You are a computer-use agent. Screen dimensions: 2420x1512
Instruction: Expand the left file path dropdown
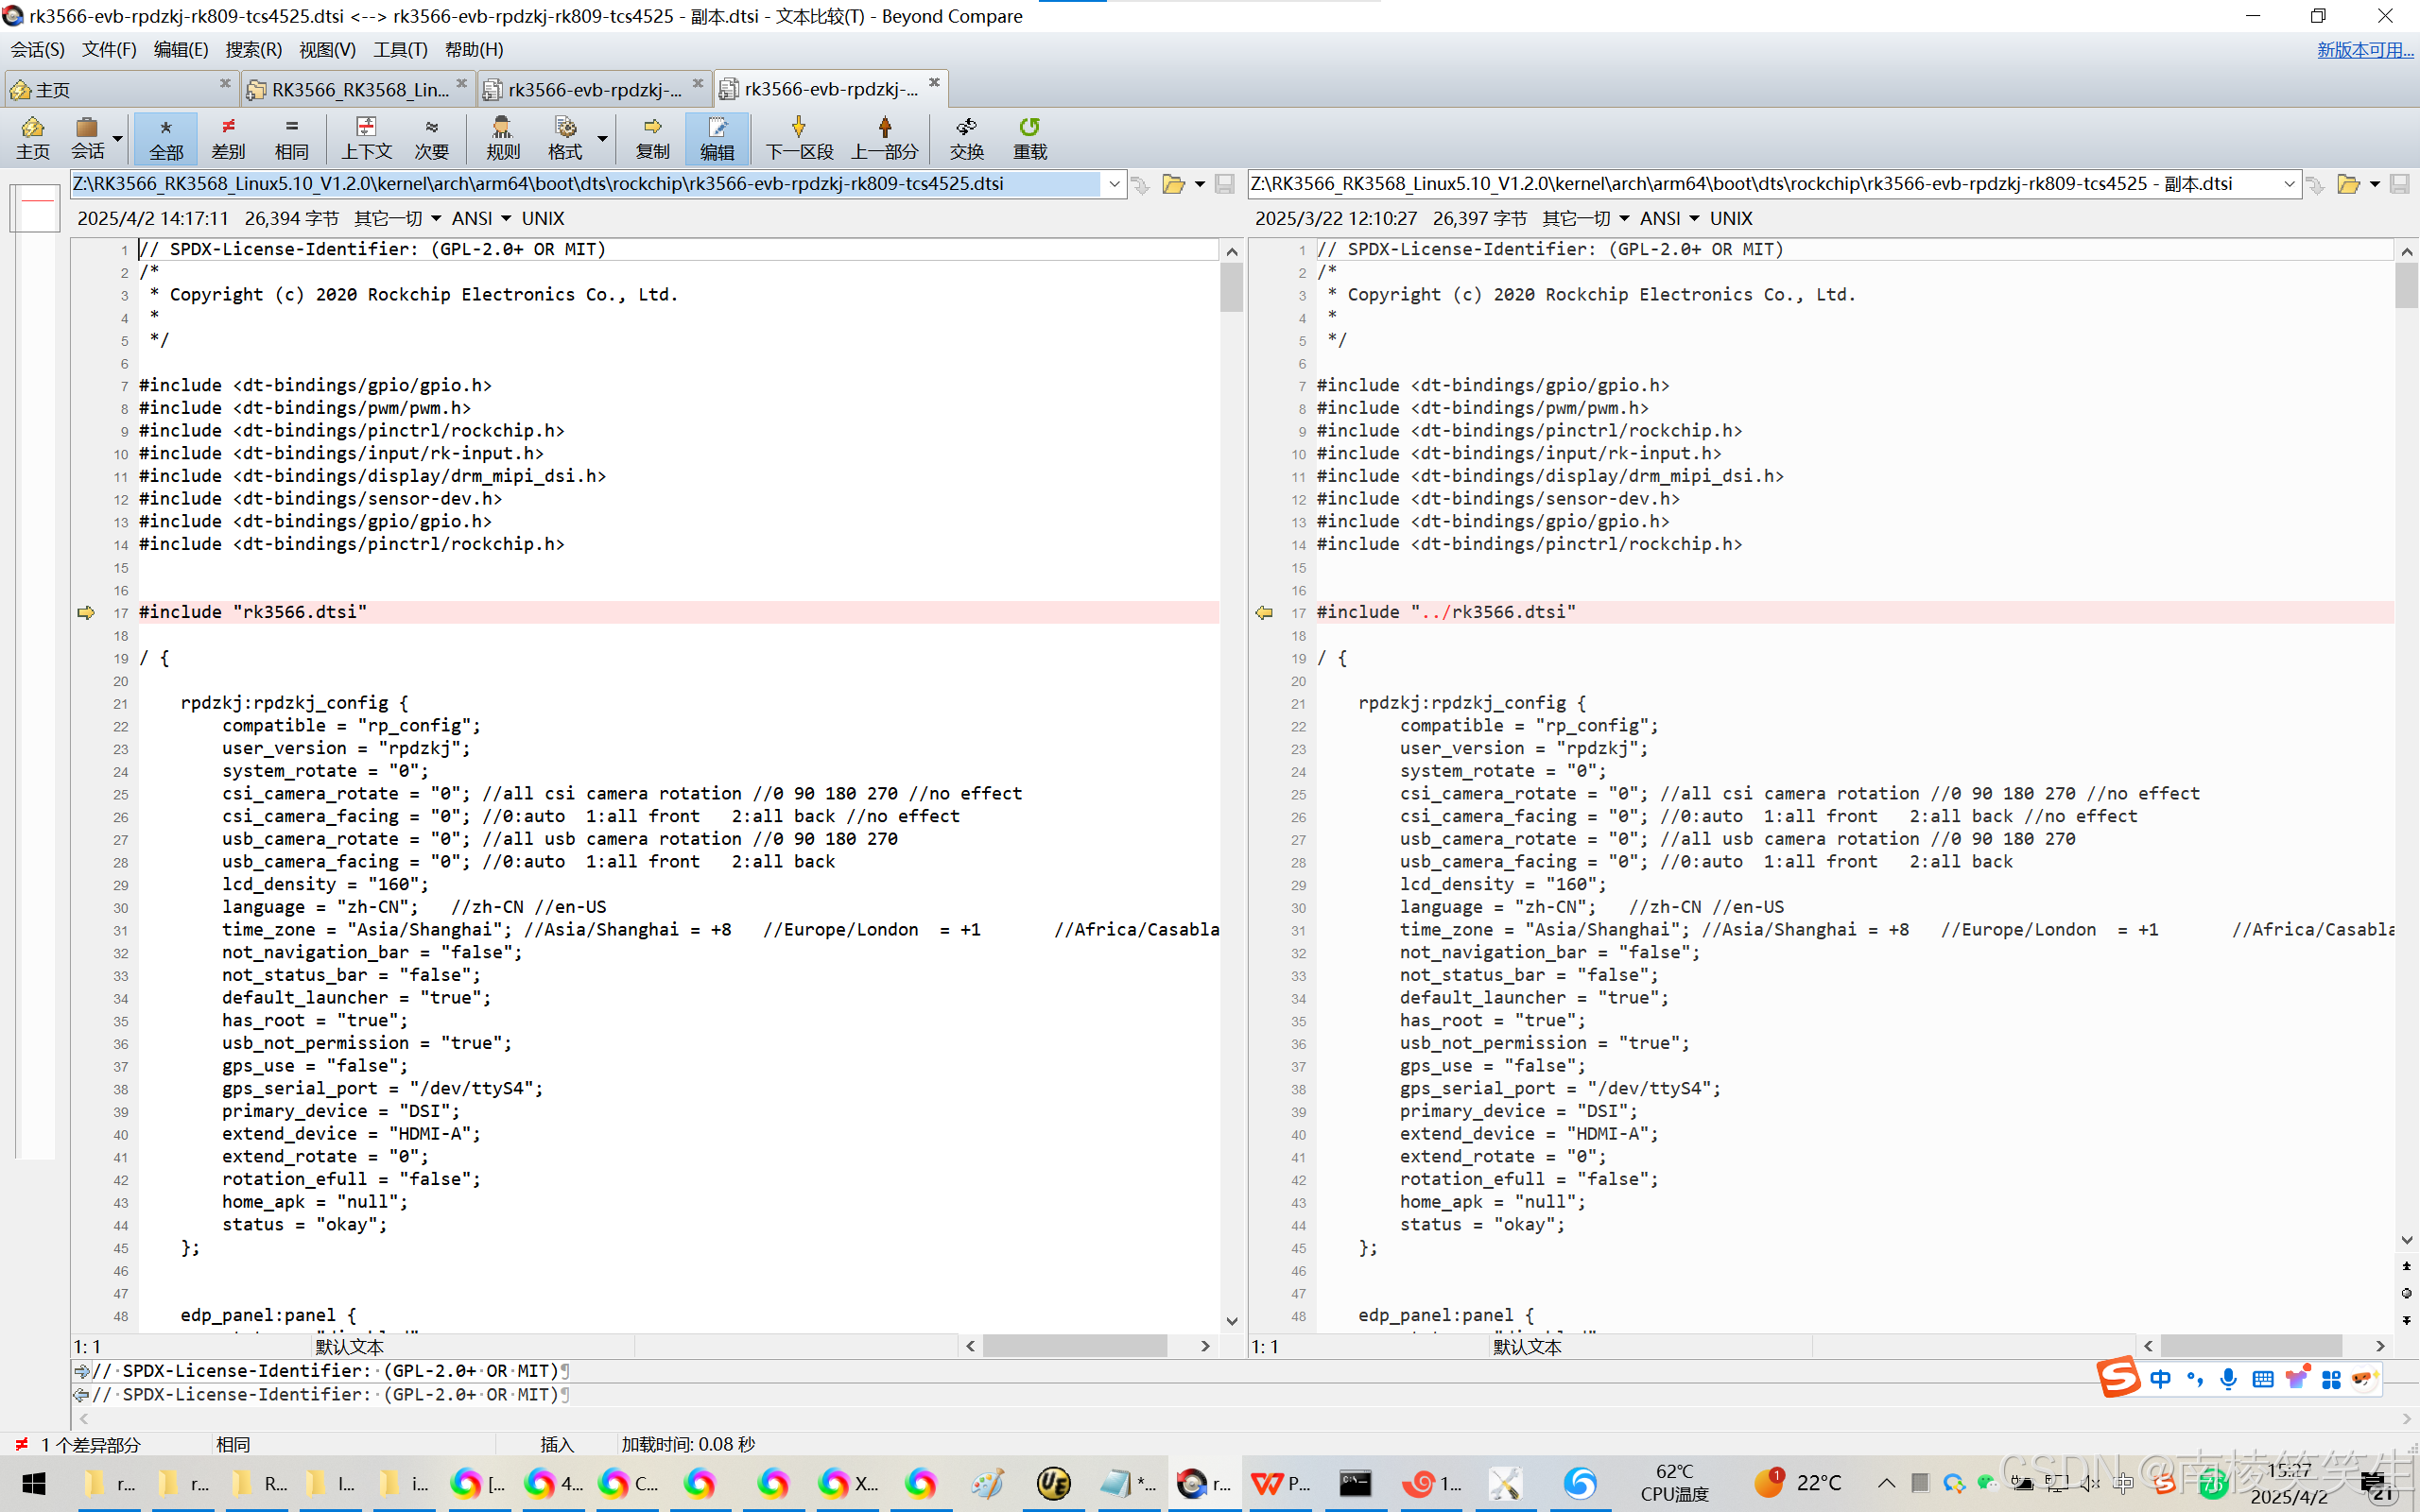click(1114, 184)
